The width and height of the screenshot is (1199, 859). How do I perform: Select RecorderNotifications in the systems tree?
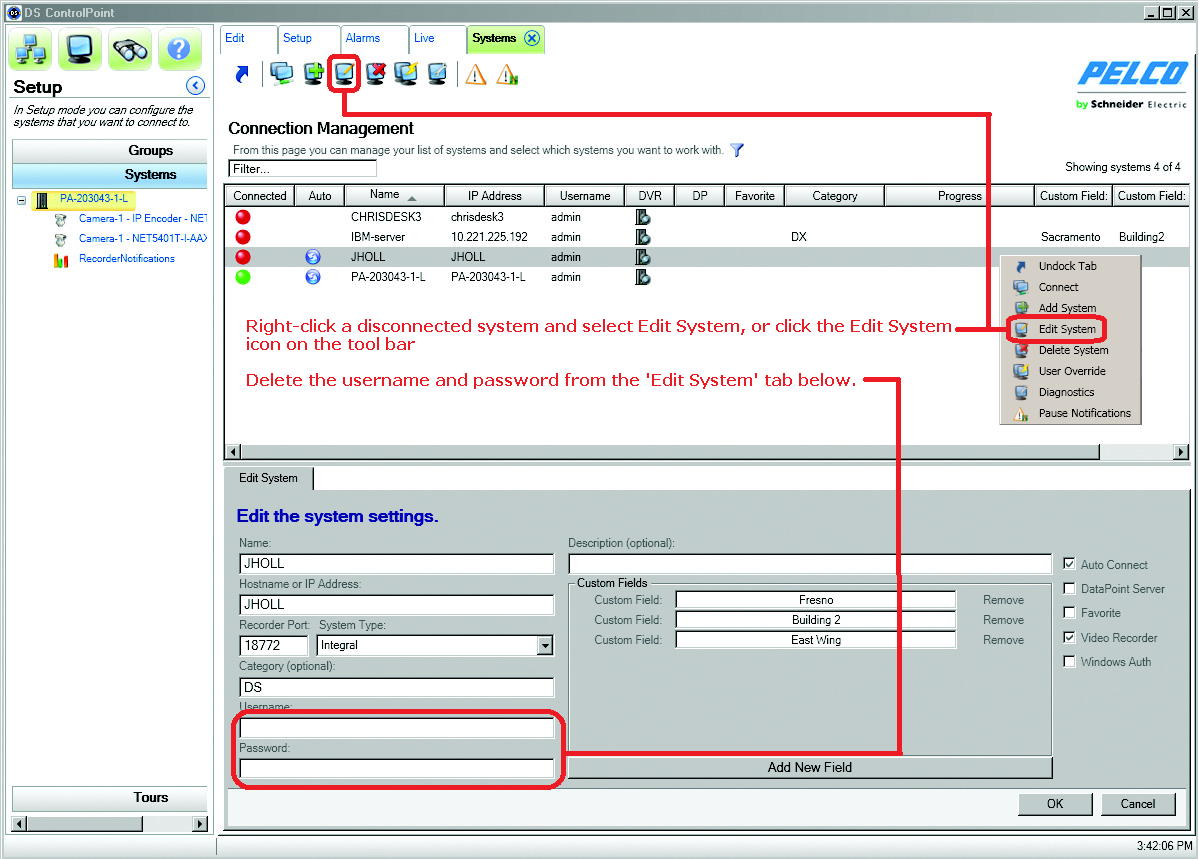125,258
